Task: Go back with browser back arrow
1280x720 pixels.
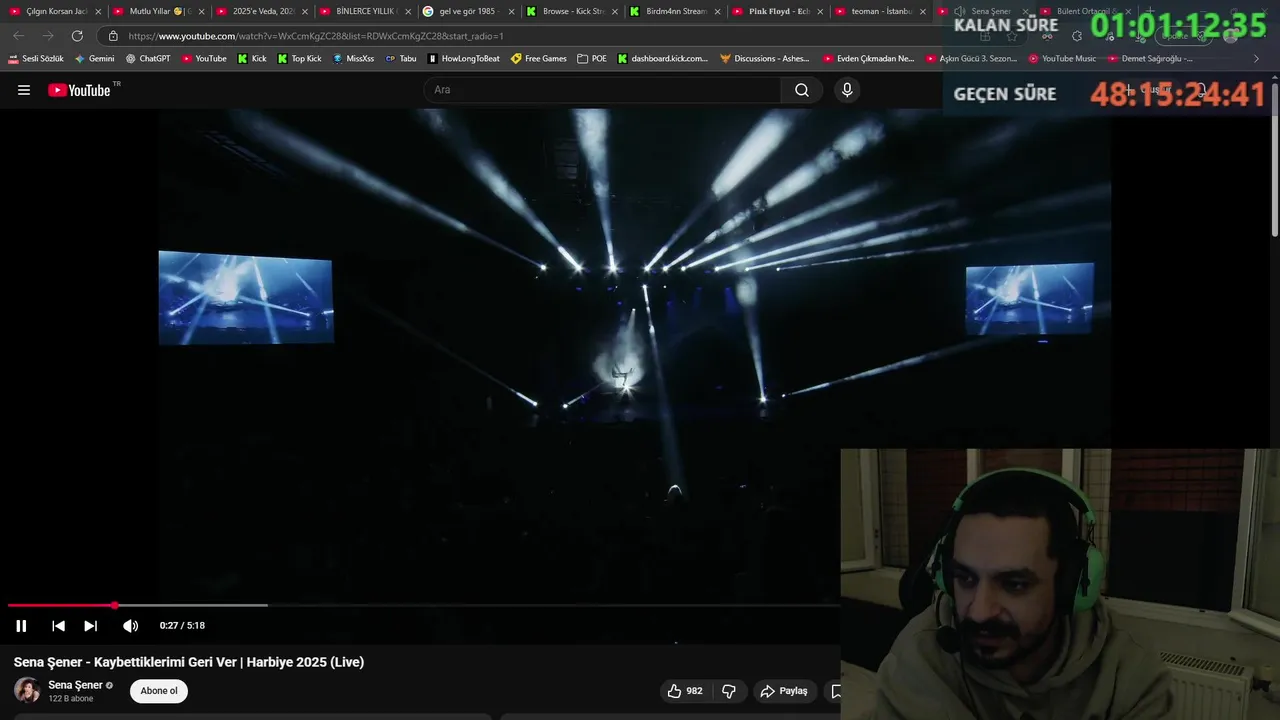Action: (x=19, y=36)
